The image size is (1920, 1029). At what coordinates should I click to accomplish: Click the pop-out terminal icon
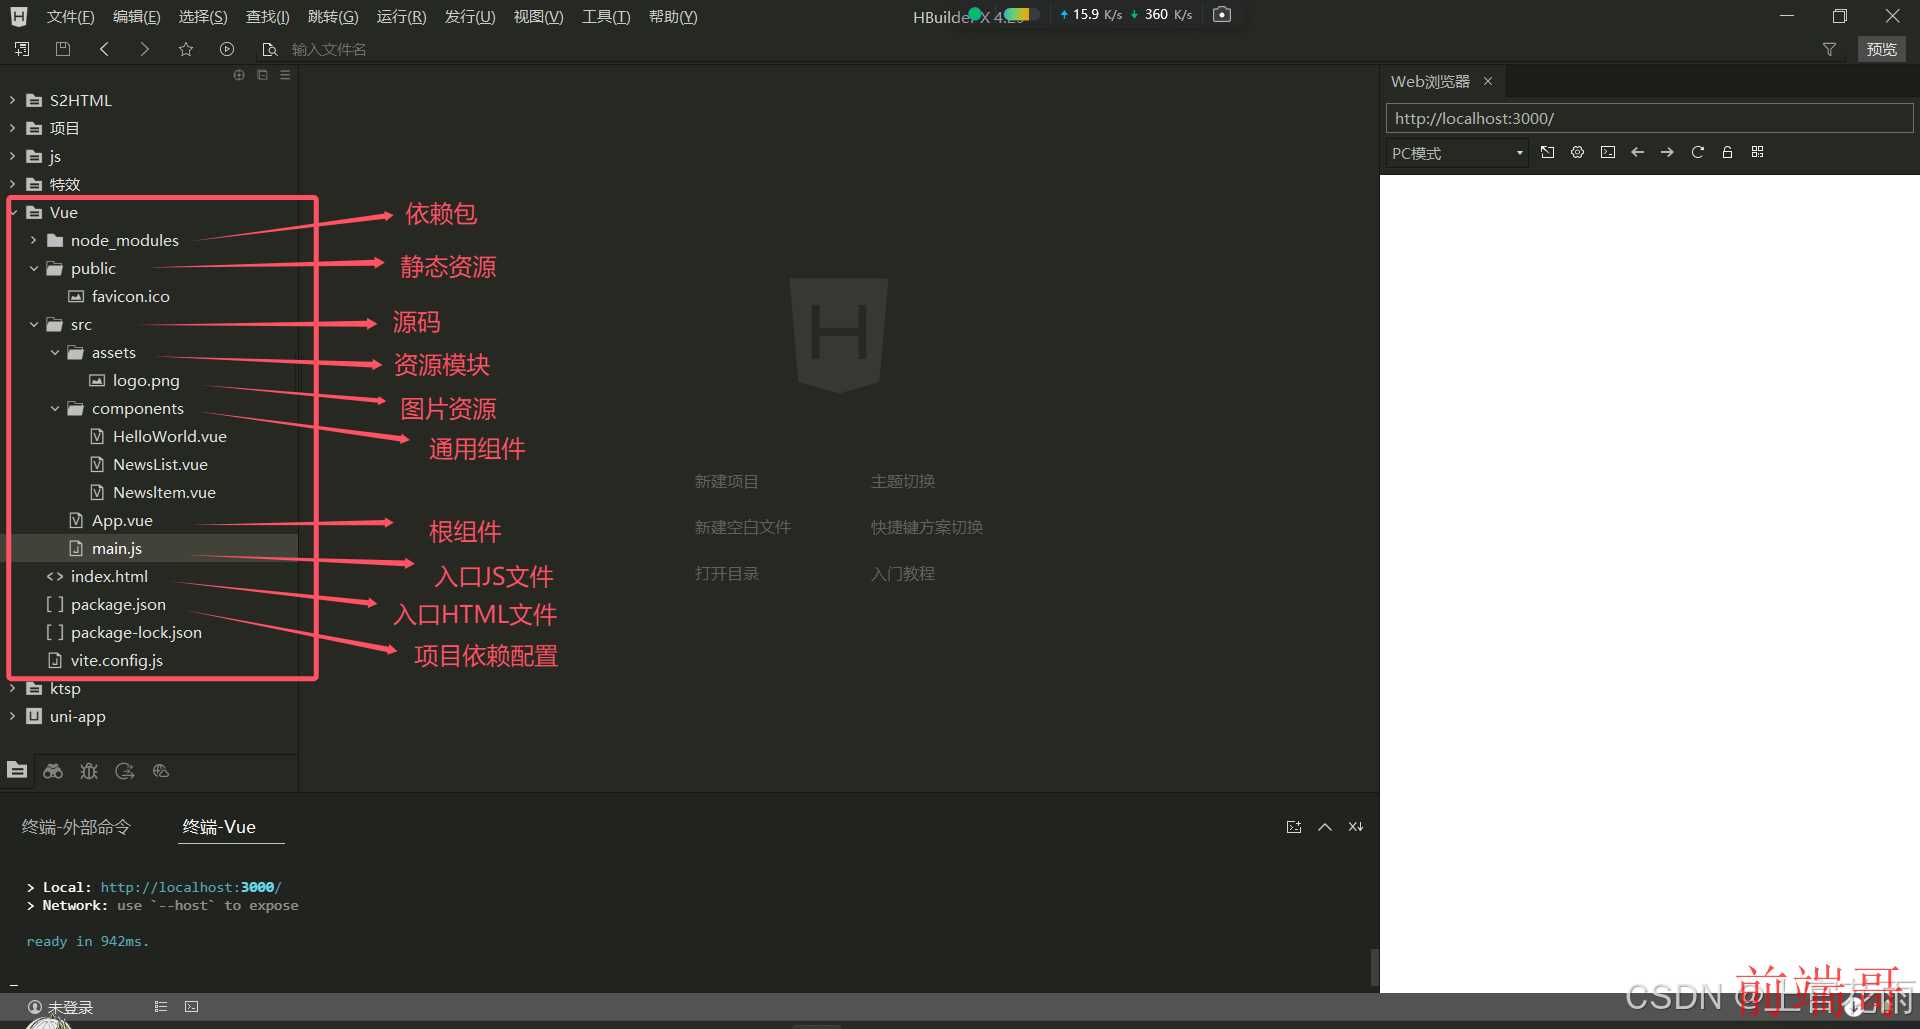tap(1294, 827)
